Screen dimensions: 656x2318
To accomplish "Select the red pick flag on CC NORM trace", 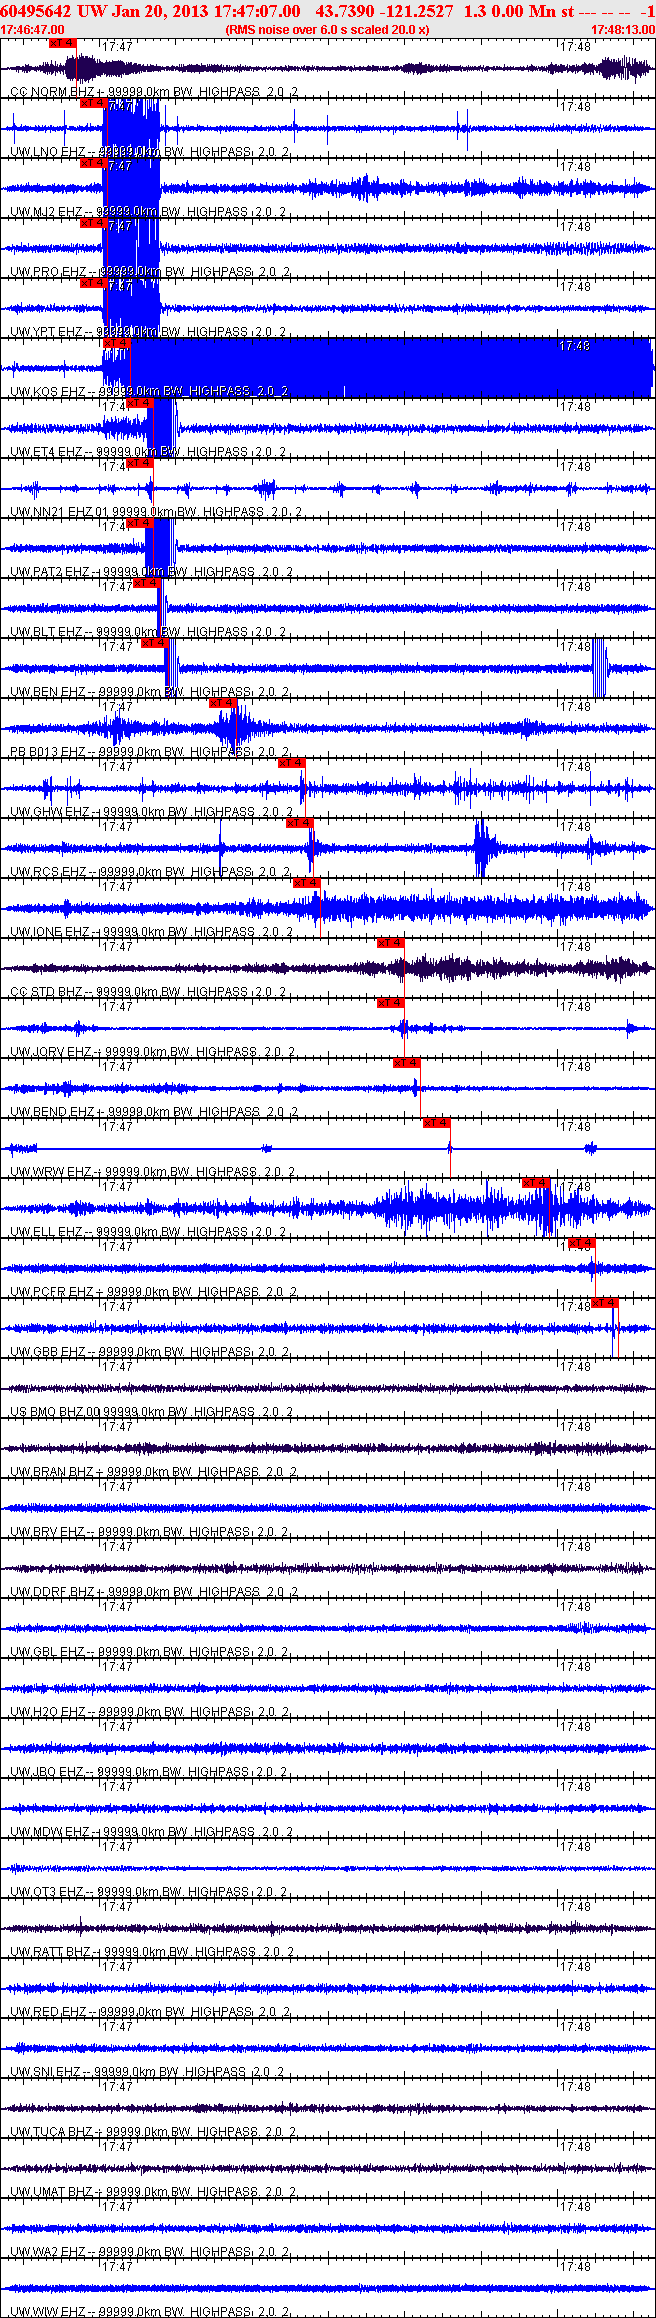I will [x=62, y=43].
